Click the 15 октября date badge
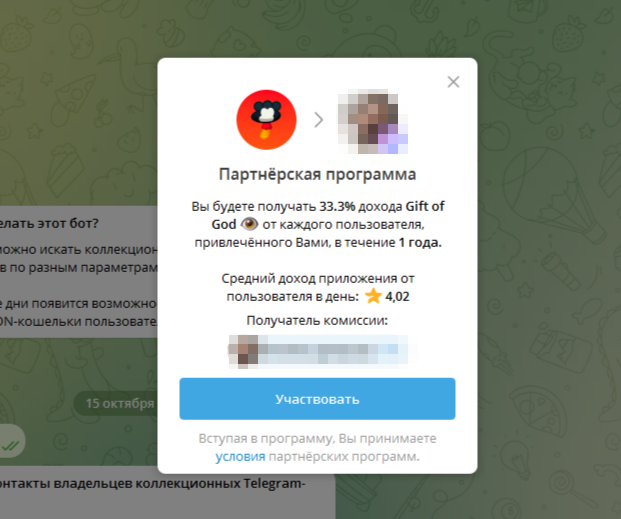The height and width of the screenshot is (519, 621). (116, 403)
